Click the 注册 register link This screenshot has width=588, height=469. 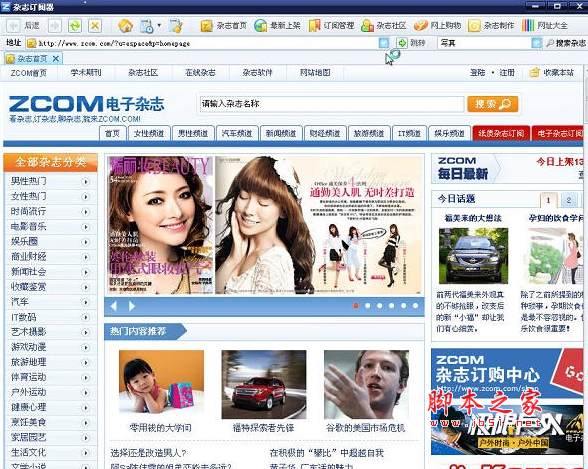[507, 73]
